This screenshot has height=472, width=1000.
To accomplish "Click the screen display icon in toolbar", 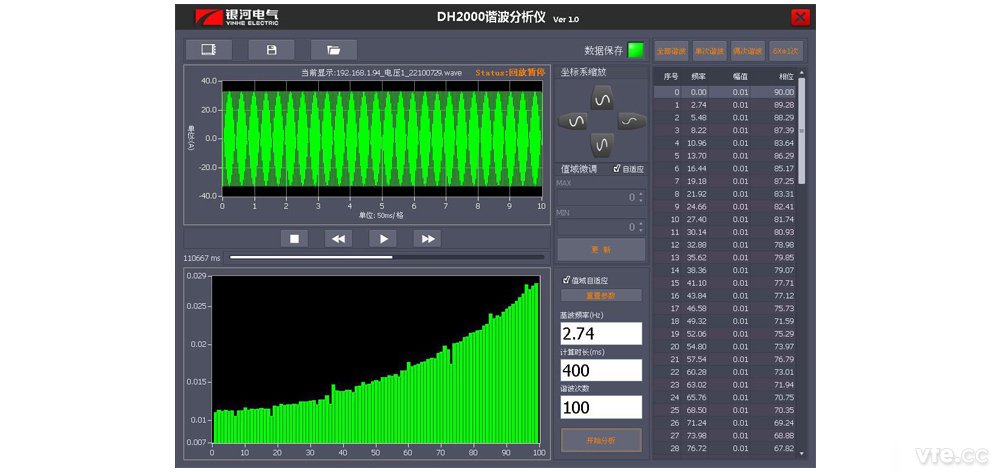I will pyautogui.click(x=209, y=49).
